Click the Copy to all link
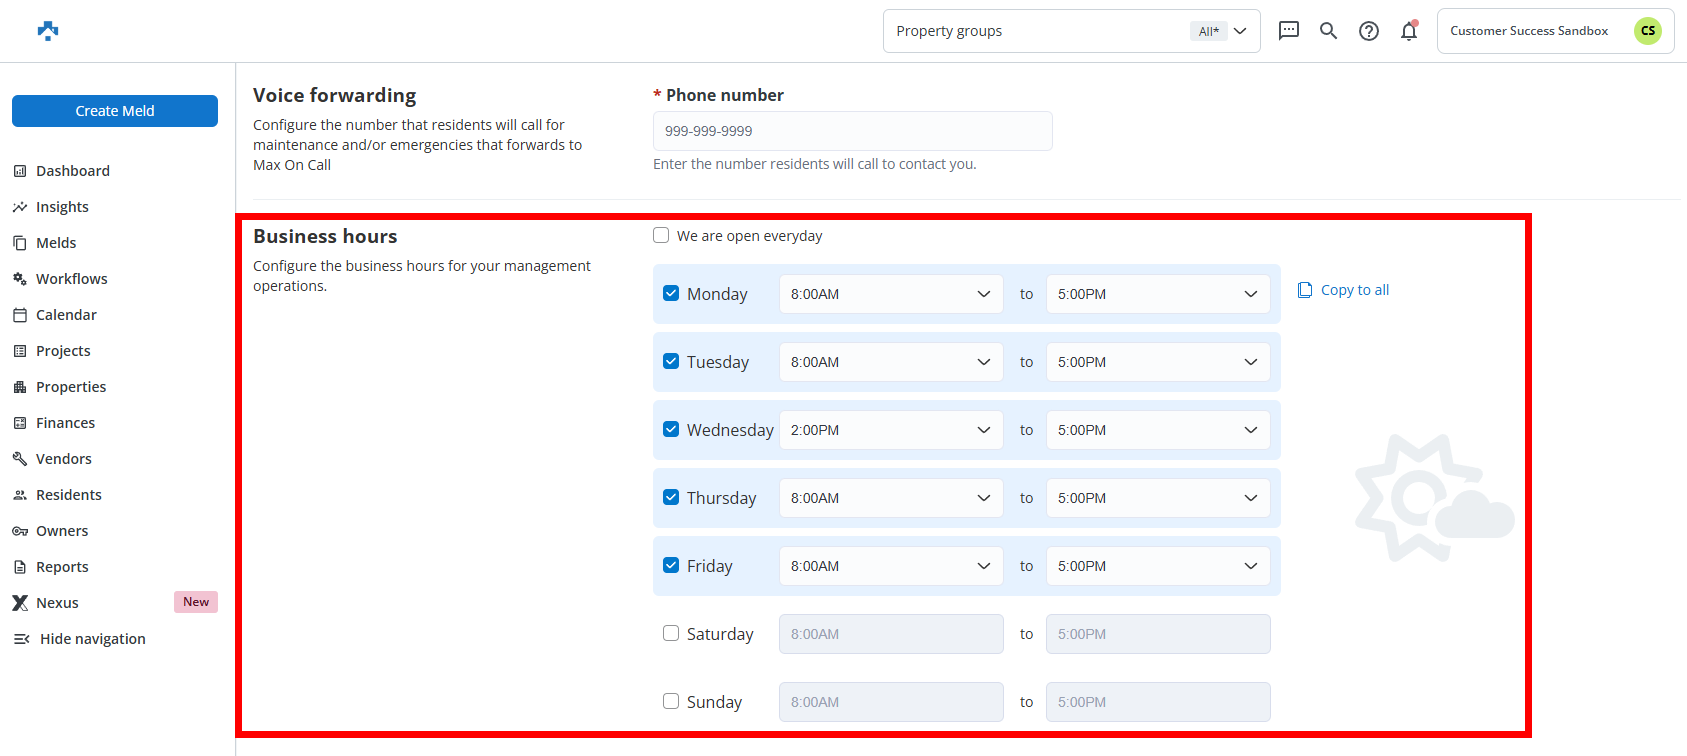 coord(1354,290)
